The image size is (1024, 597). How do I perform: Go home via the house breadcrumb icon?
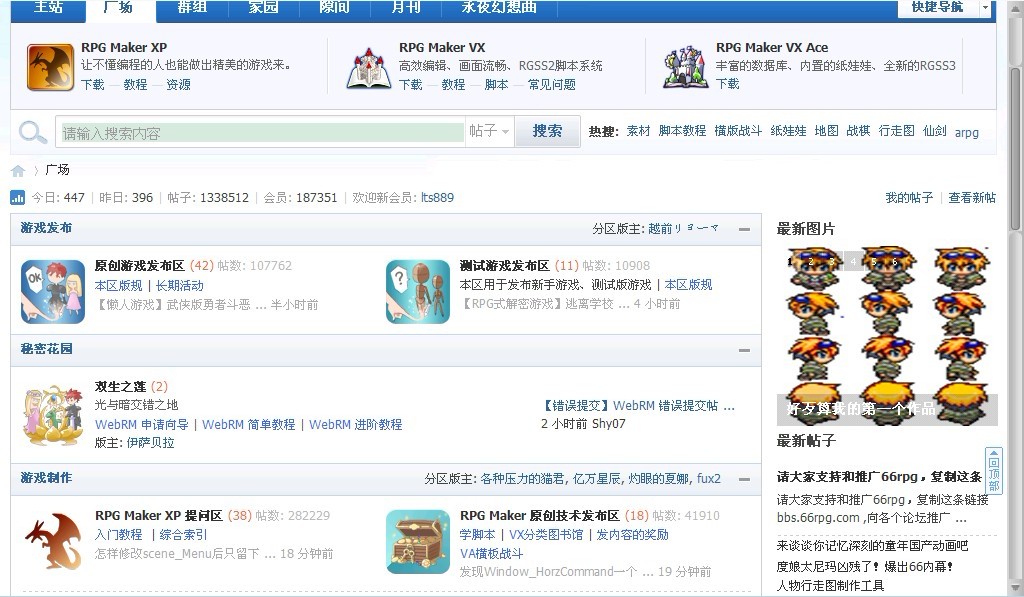18,170
